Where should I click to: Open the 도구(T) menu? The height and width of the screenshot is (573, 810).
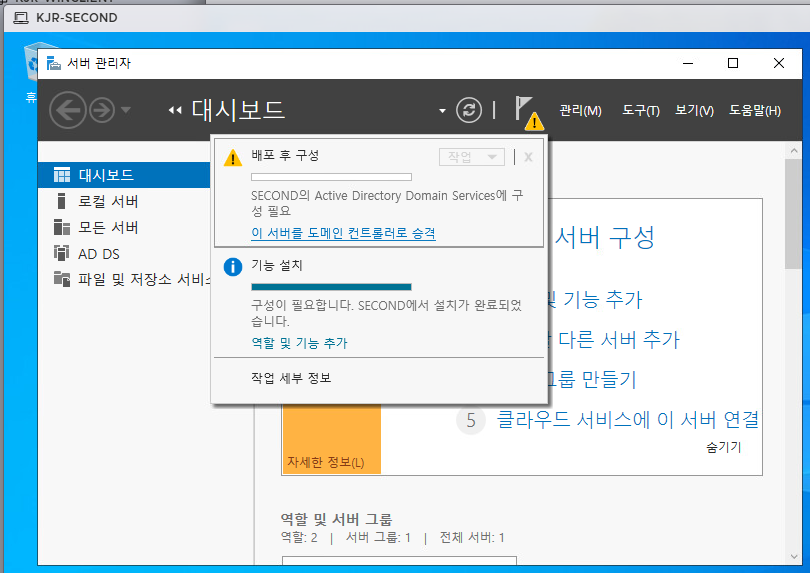pyautogui.click(x=641, y=111)
